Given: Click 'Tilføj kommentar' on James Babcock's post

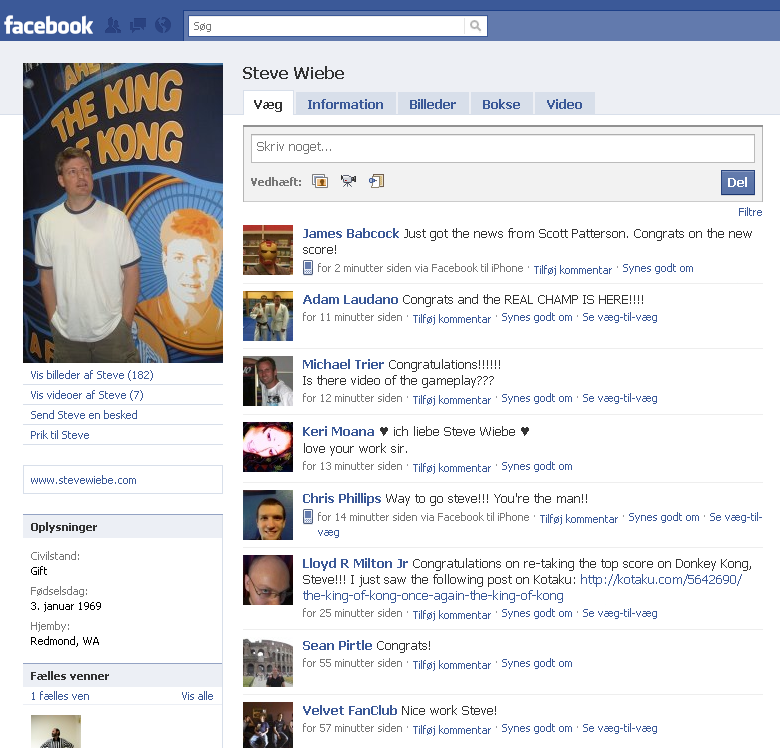Looking at the screenshot, I should click(573, 270).
